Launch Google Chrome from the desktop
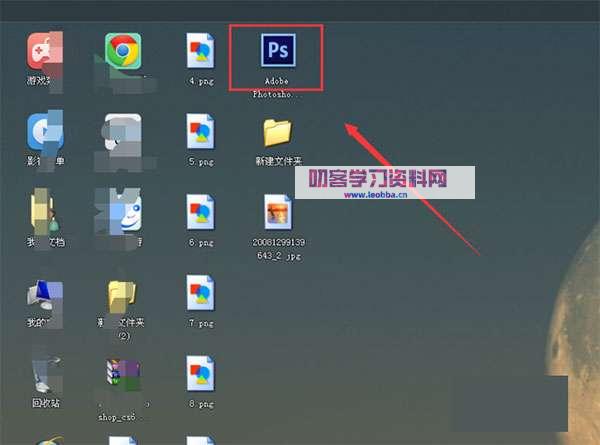This screenshot has height=445, width=600. (x=123, y=51)
